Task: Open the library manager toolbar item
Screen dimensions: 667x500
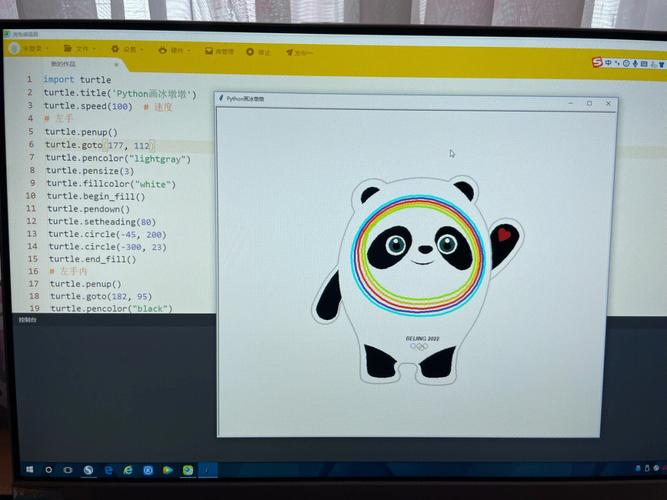Action: click(219, 51)
